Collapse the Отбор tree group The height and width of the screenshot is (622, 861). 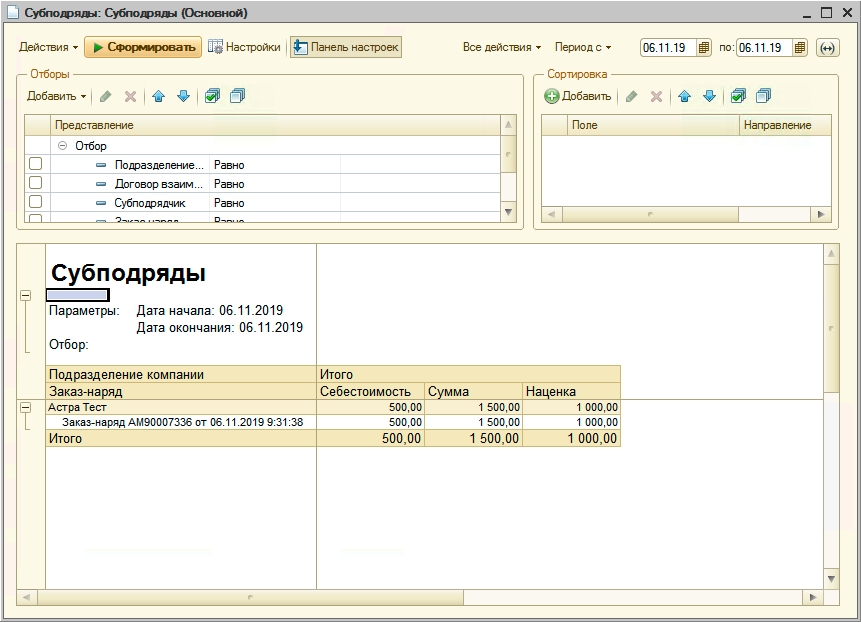[x=63, y=145]
